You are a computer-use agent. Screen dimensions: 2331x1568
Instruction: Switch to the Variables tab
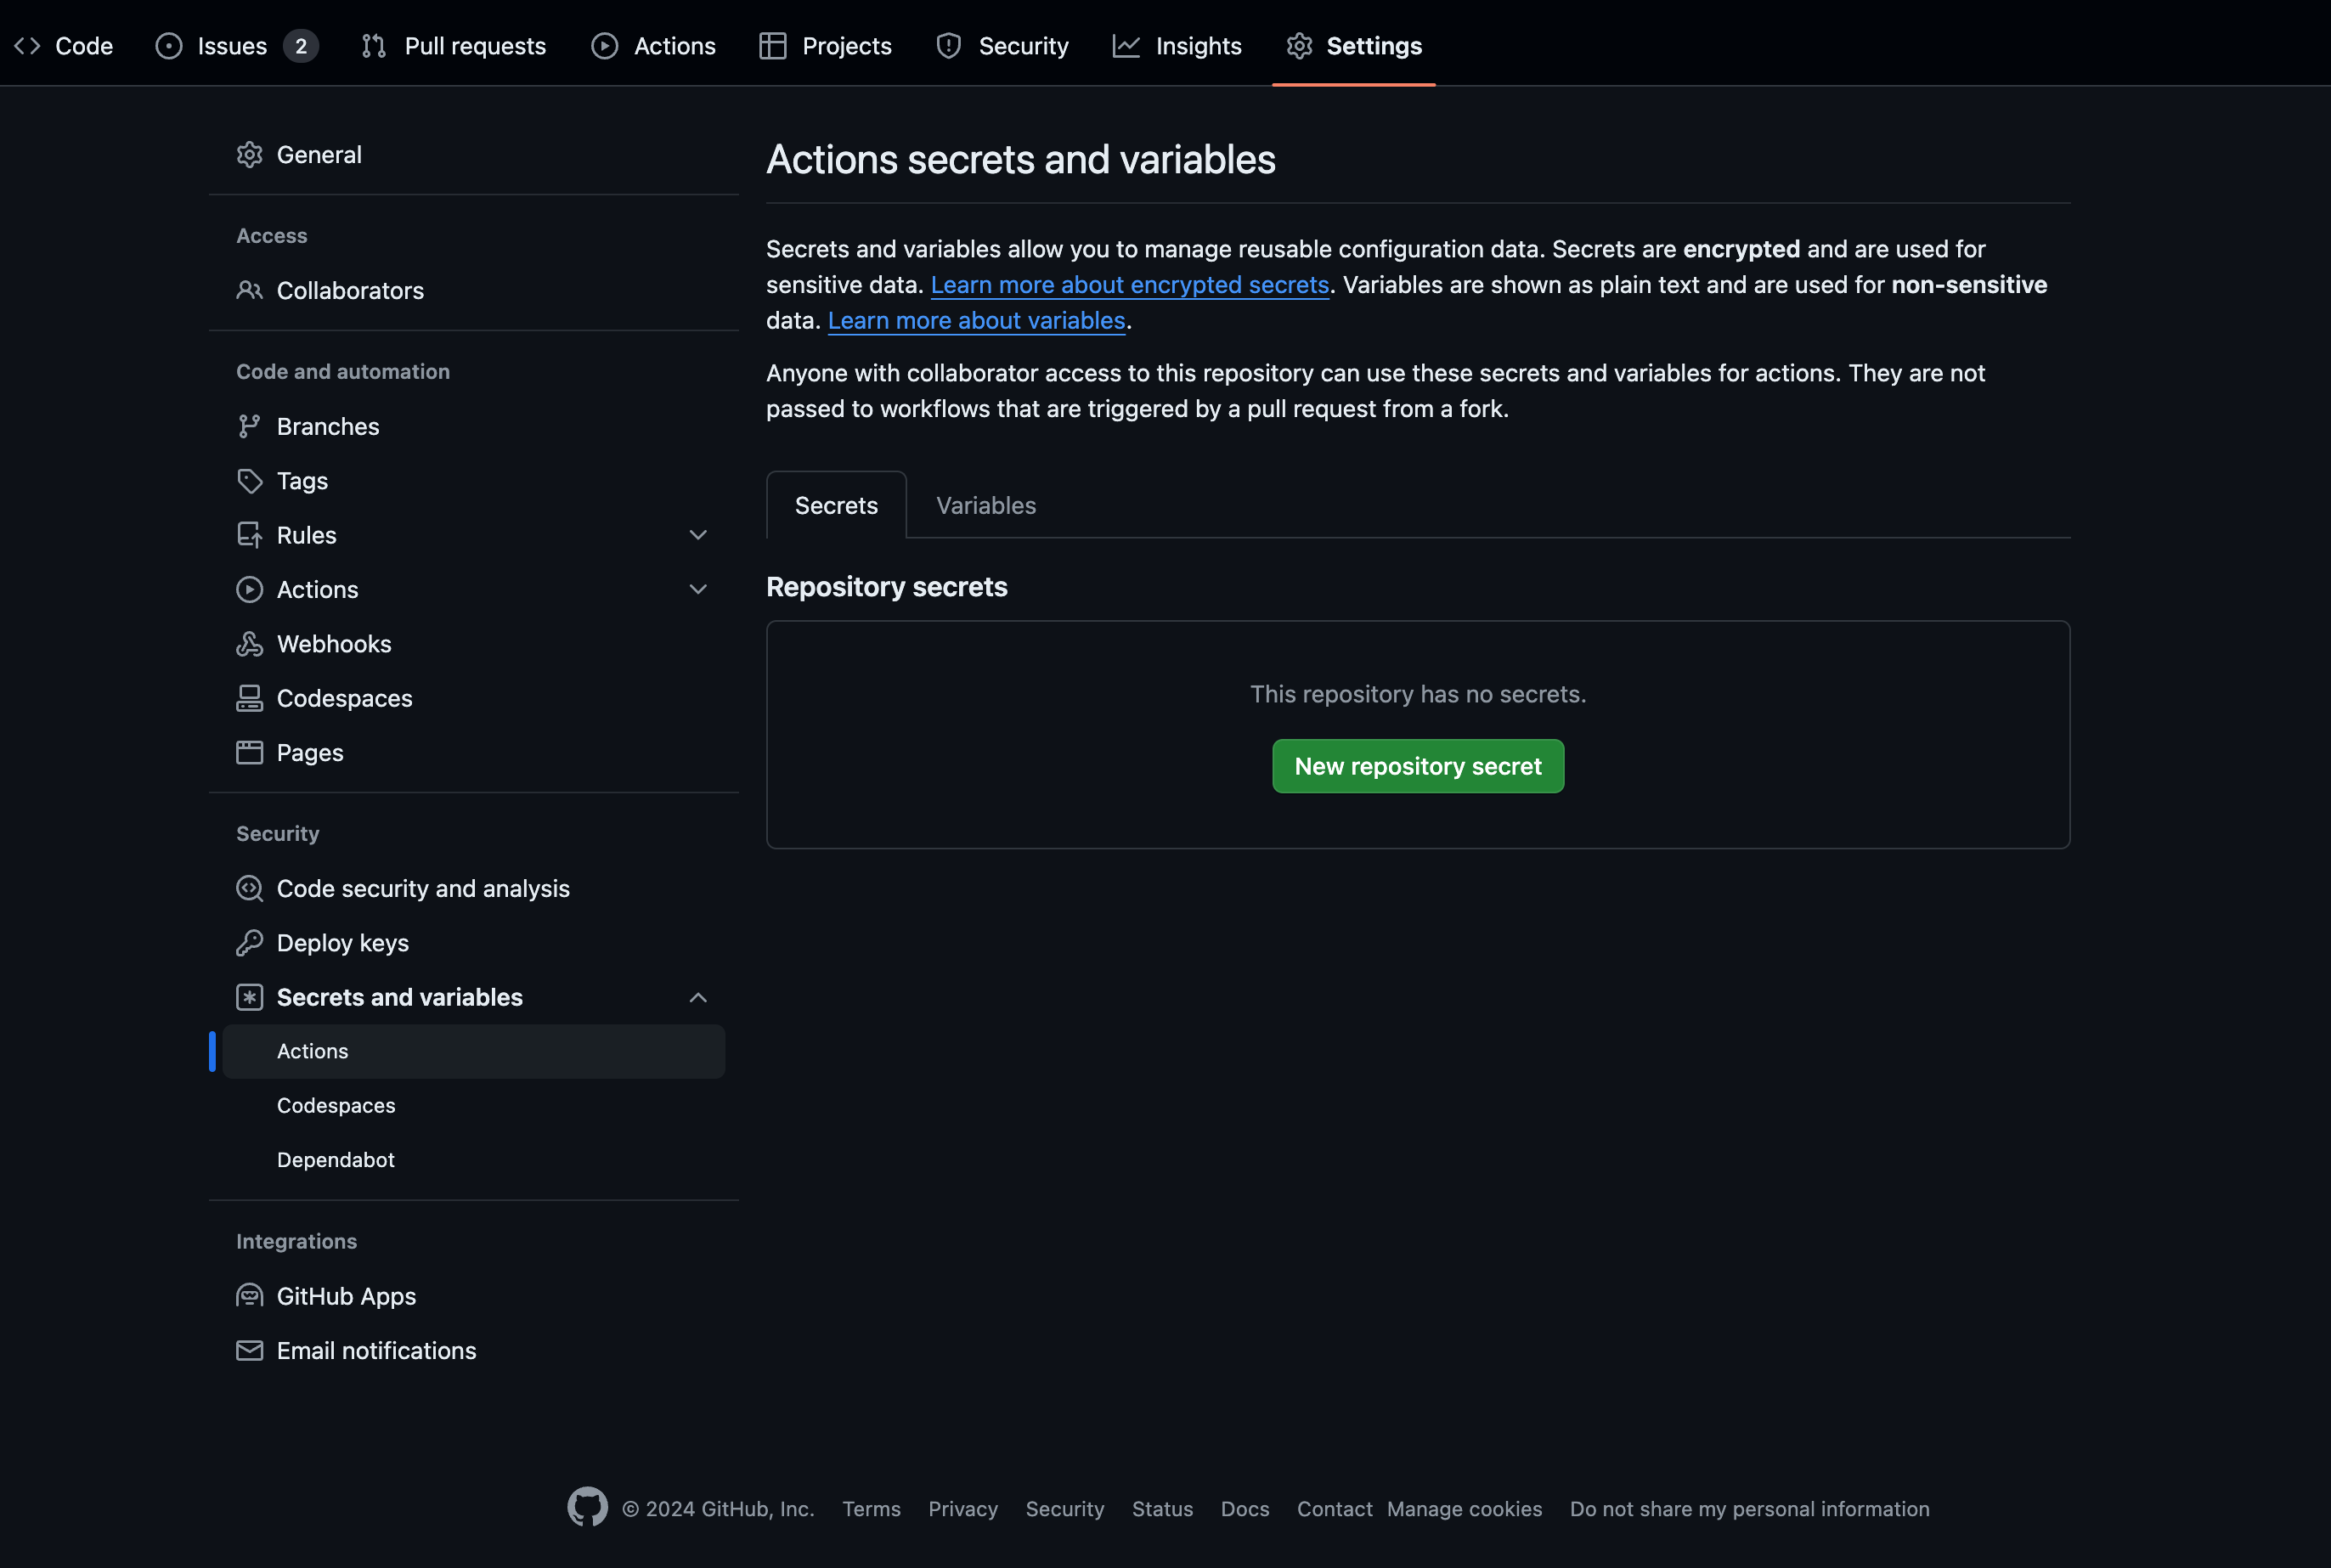pyautogui.click(x=985, y=506)
